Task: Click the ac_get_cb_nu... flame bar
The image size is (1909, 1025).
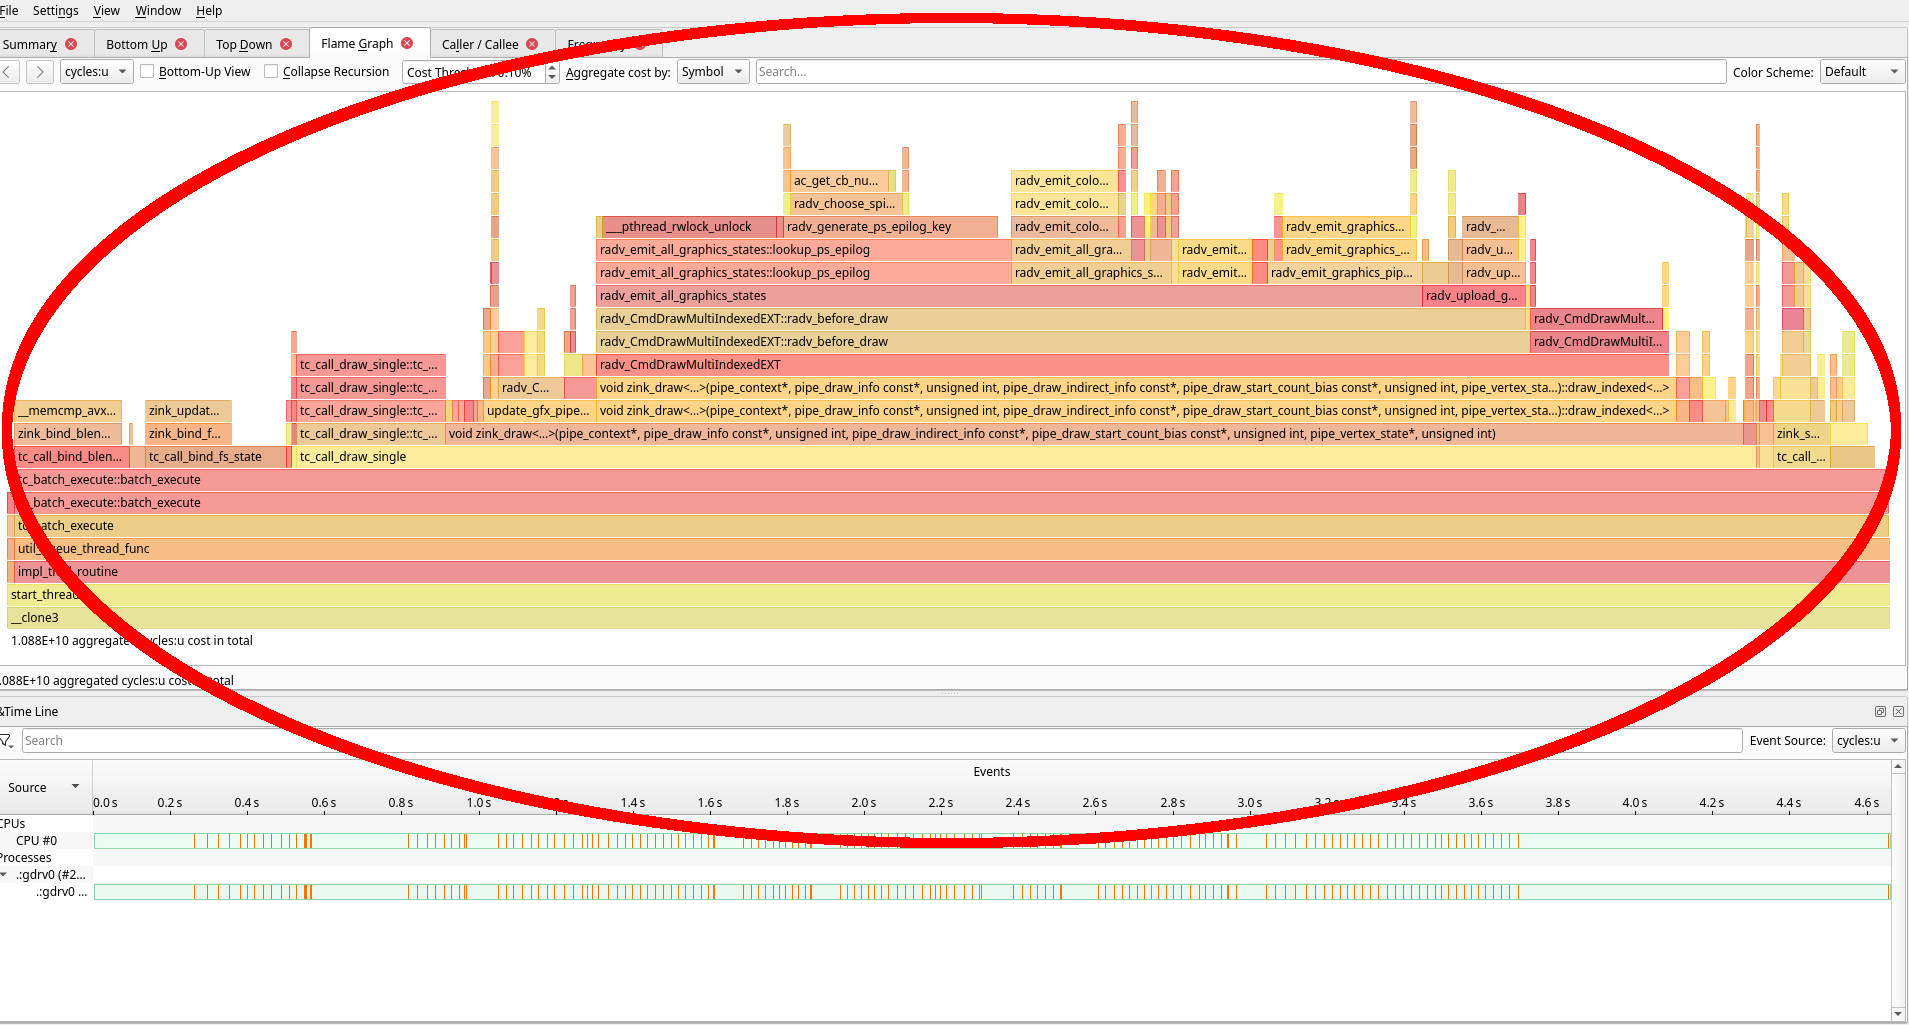Action: pos(838,181)
